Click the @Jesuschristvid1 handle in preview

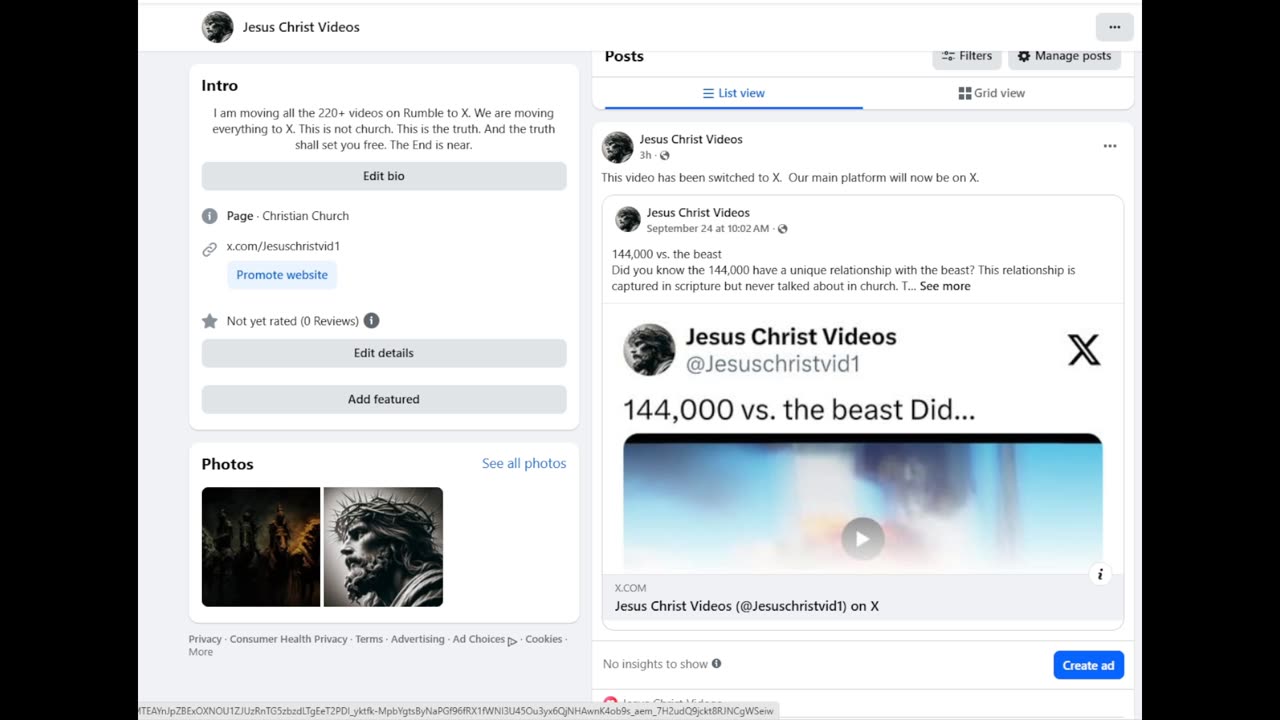click(x=773, y=364)
